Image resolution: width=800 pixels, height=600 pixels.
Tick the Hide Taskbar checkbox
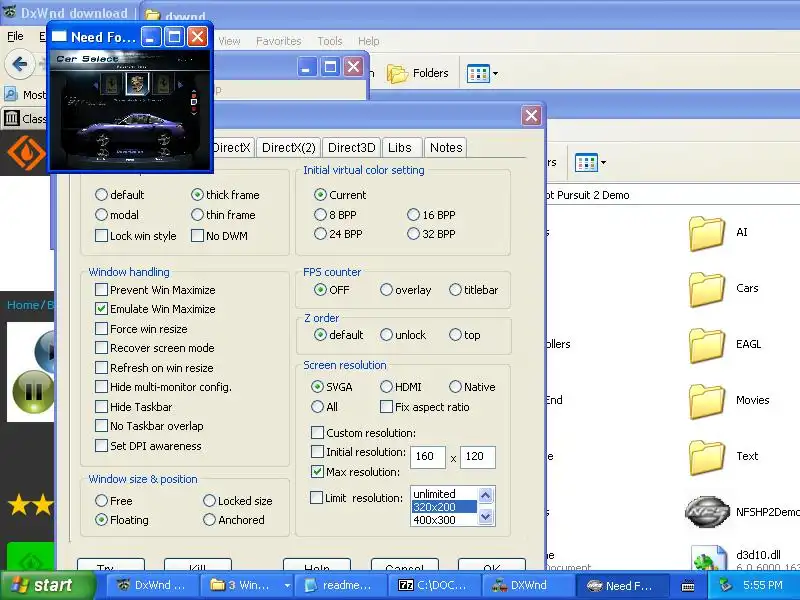click(x=101, y=407)
